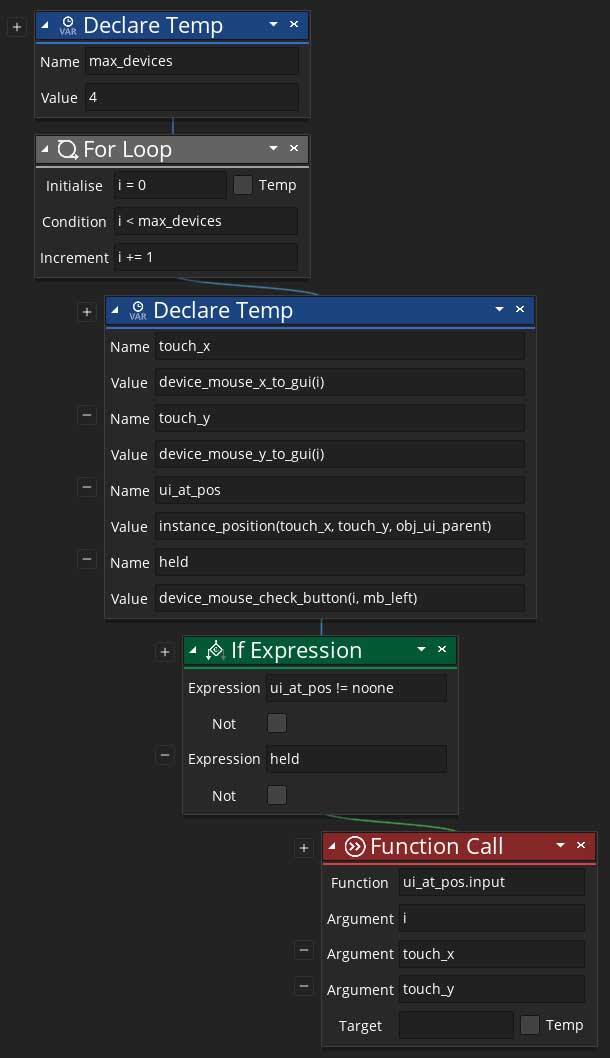The height and width of the screenshot is (1058, 610).
Task: Remove the touch_x argument row
Action: [304, 951]
